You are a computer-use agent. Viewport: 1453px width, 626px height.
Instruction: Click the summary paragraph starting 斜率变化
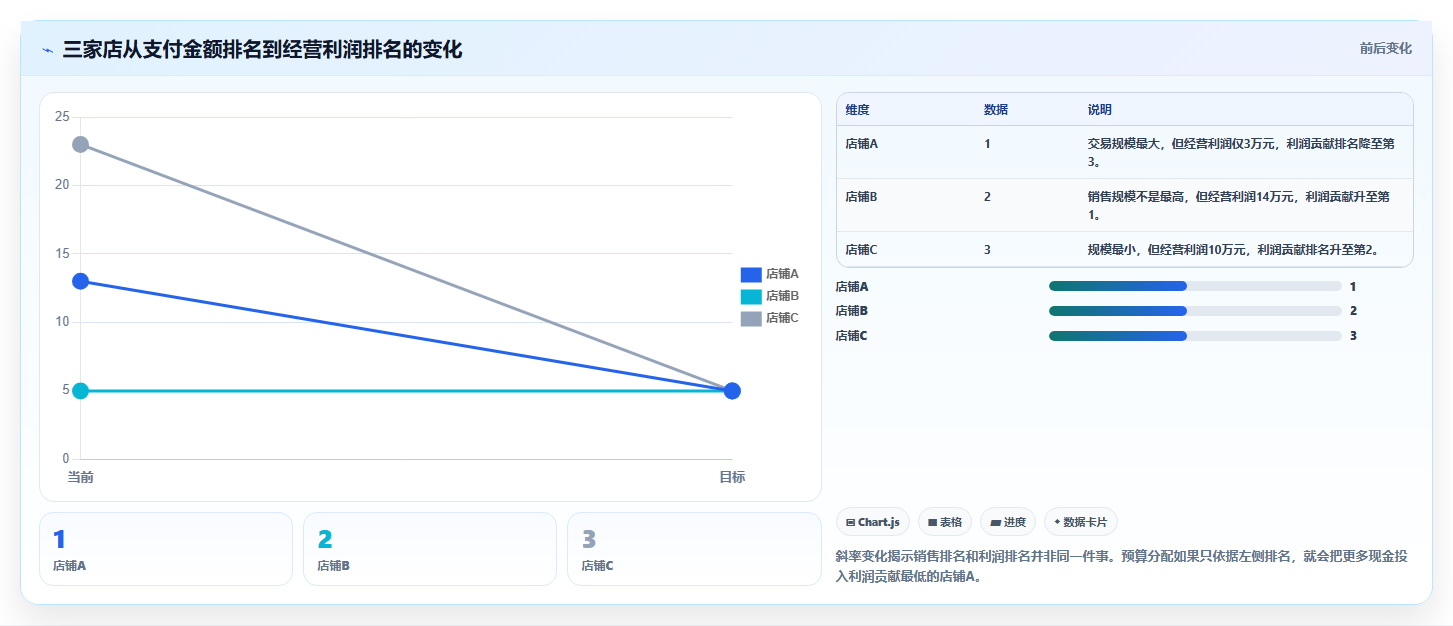[x=1122, y=566]
